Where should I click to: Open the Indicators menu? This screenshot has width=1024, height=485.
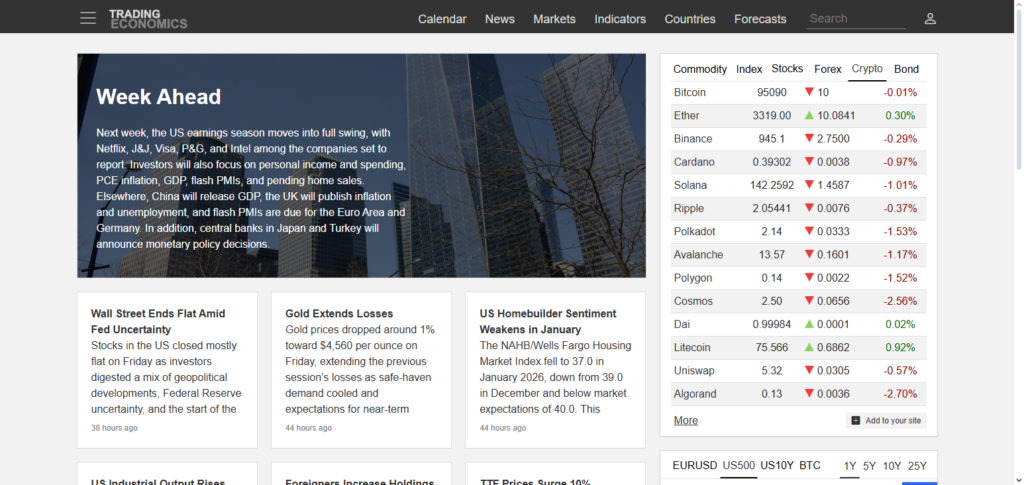pyautogui.click(x=620, y=19)
